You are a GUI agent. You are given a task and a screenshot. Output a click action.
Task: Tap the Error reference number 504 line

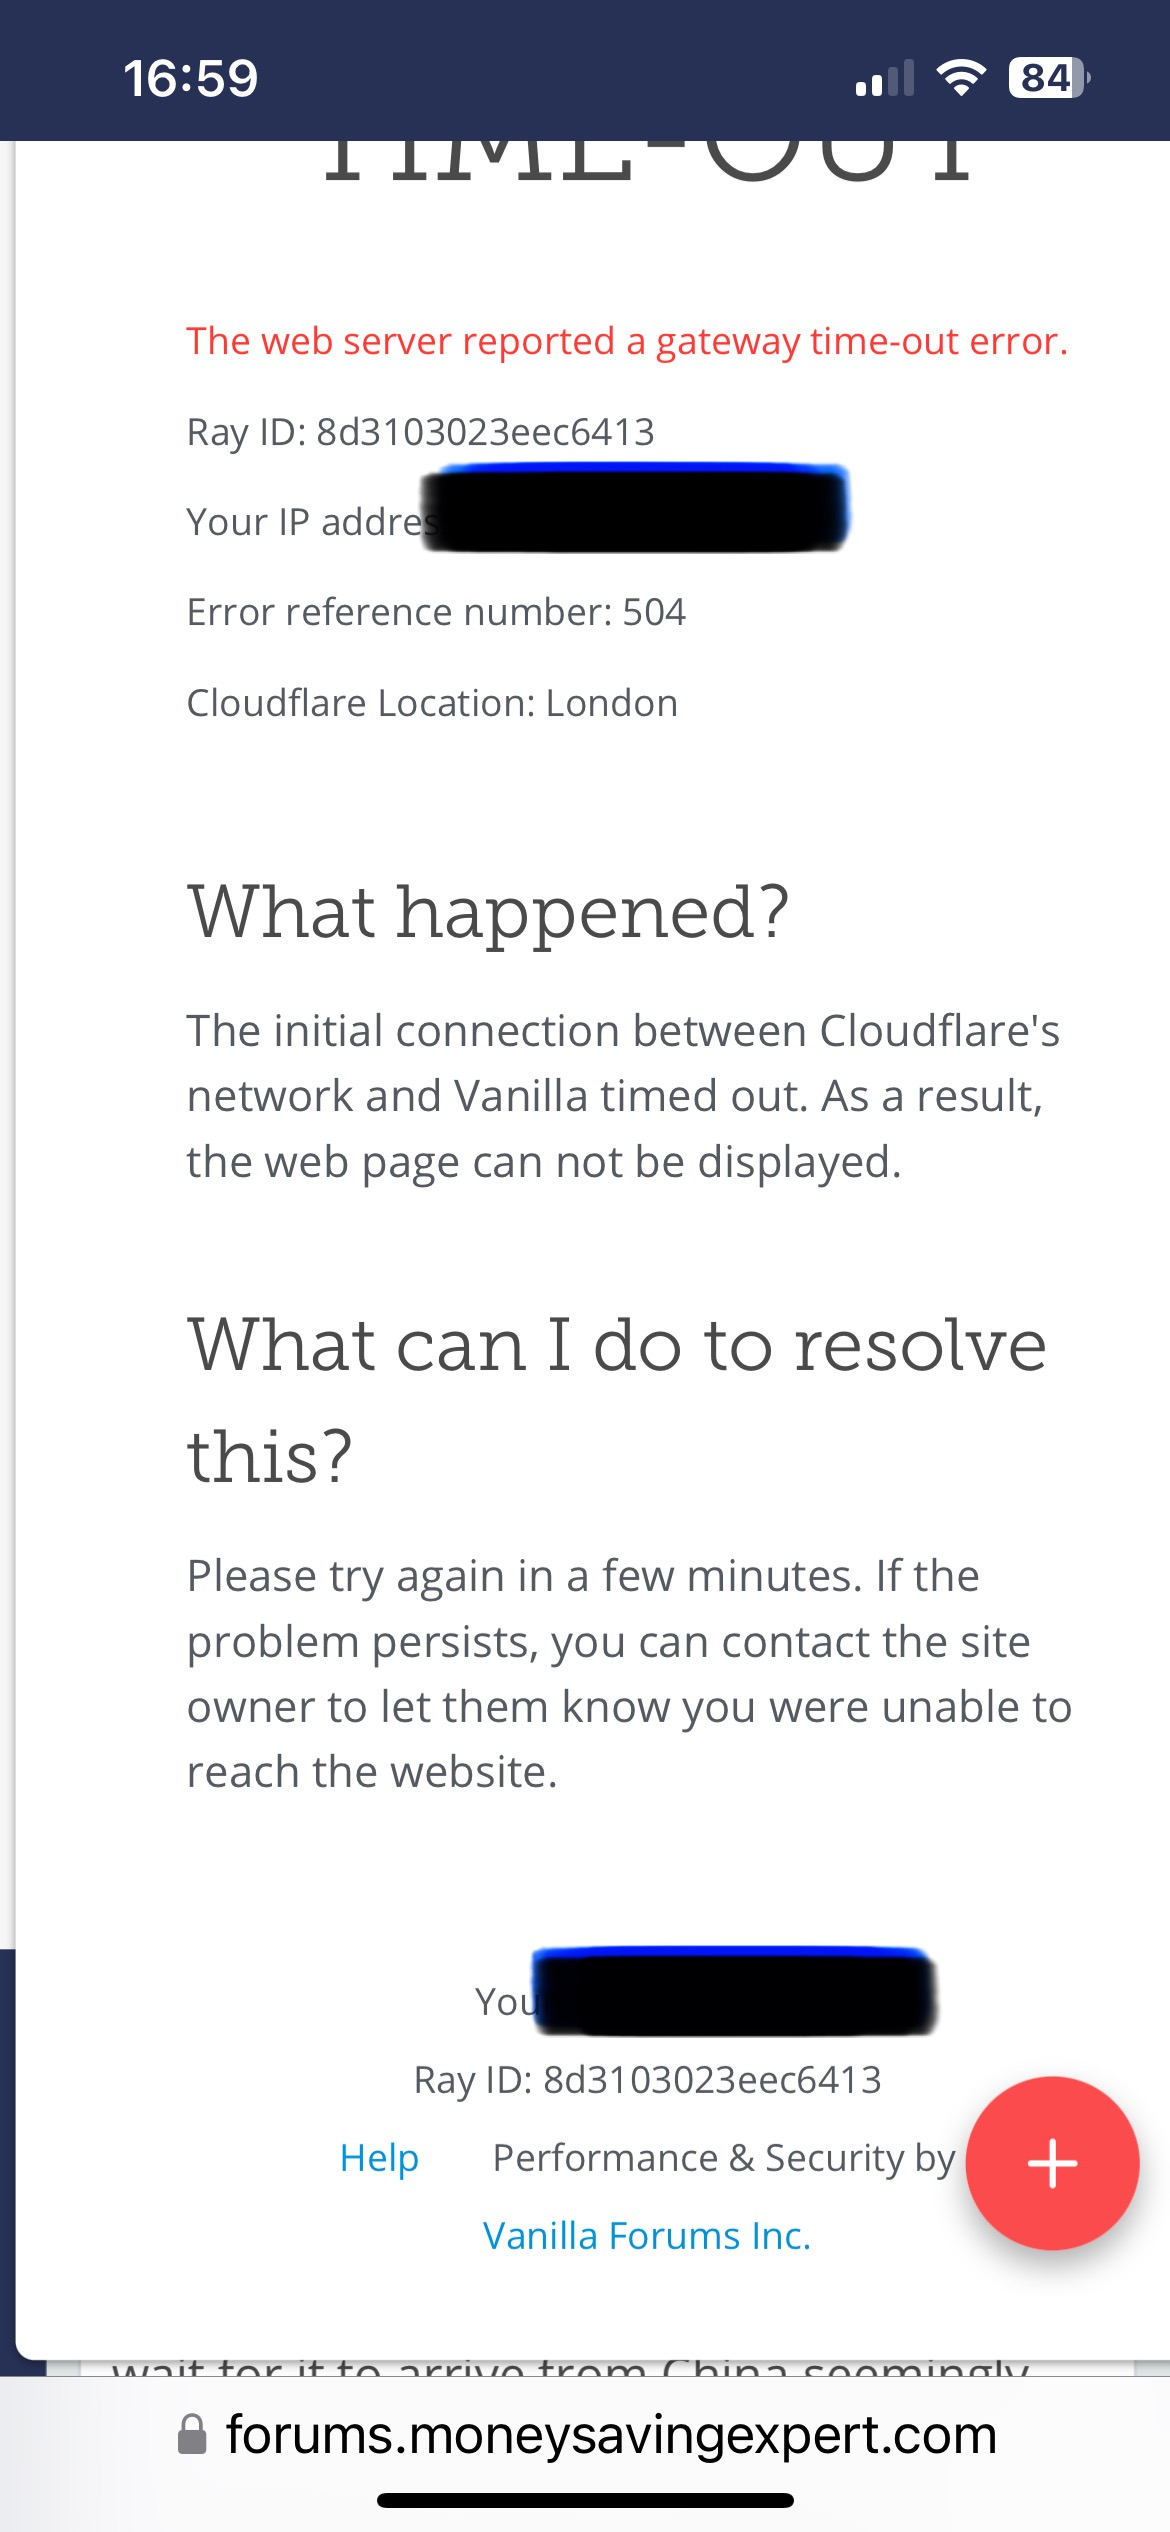point(436,612)
